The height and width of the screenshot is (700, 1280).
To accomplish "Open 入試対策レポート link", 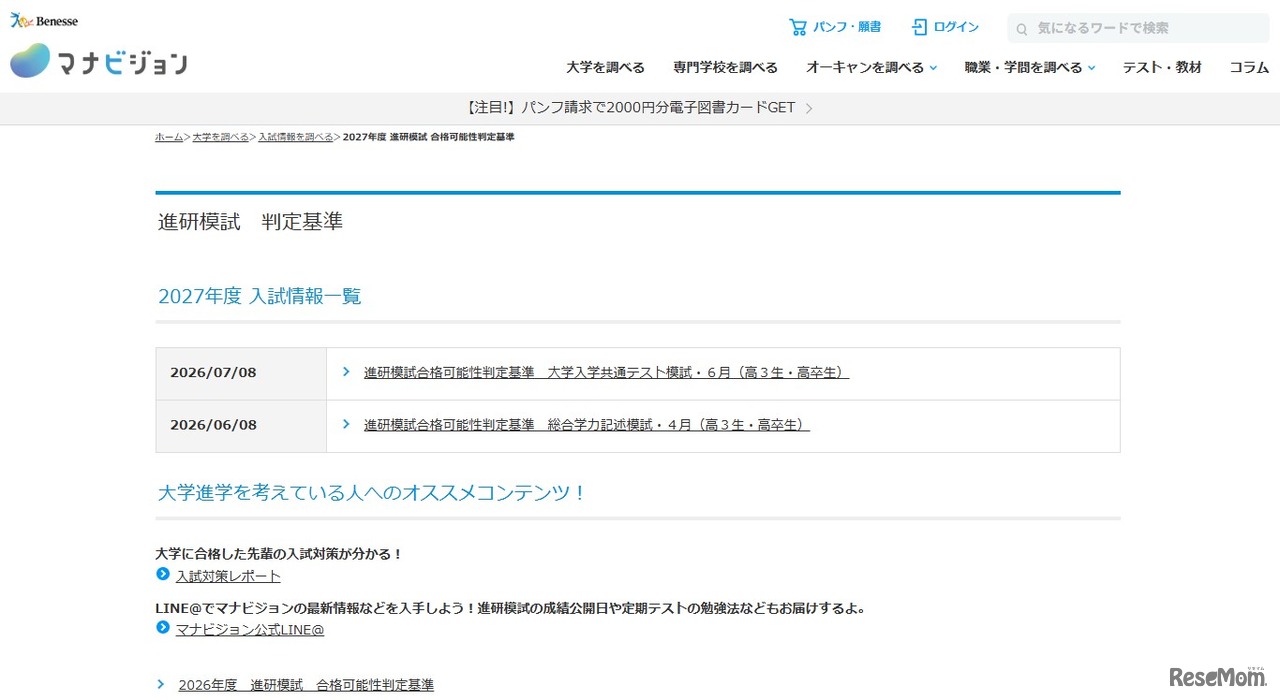I will 228,576.
